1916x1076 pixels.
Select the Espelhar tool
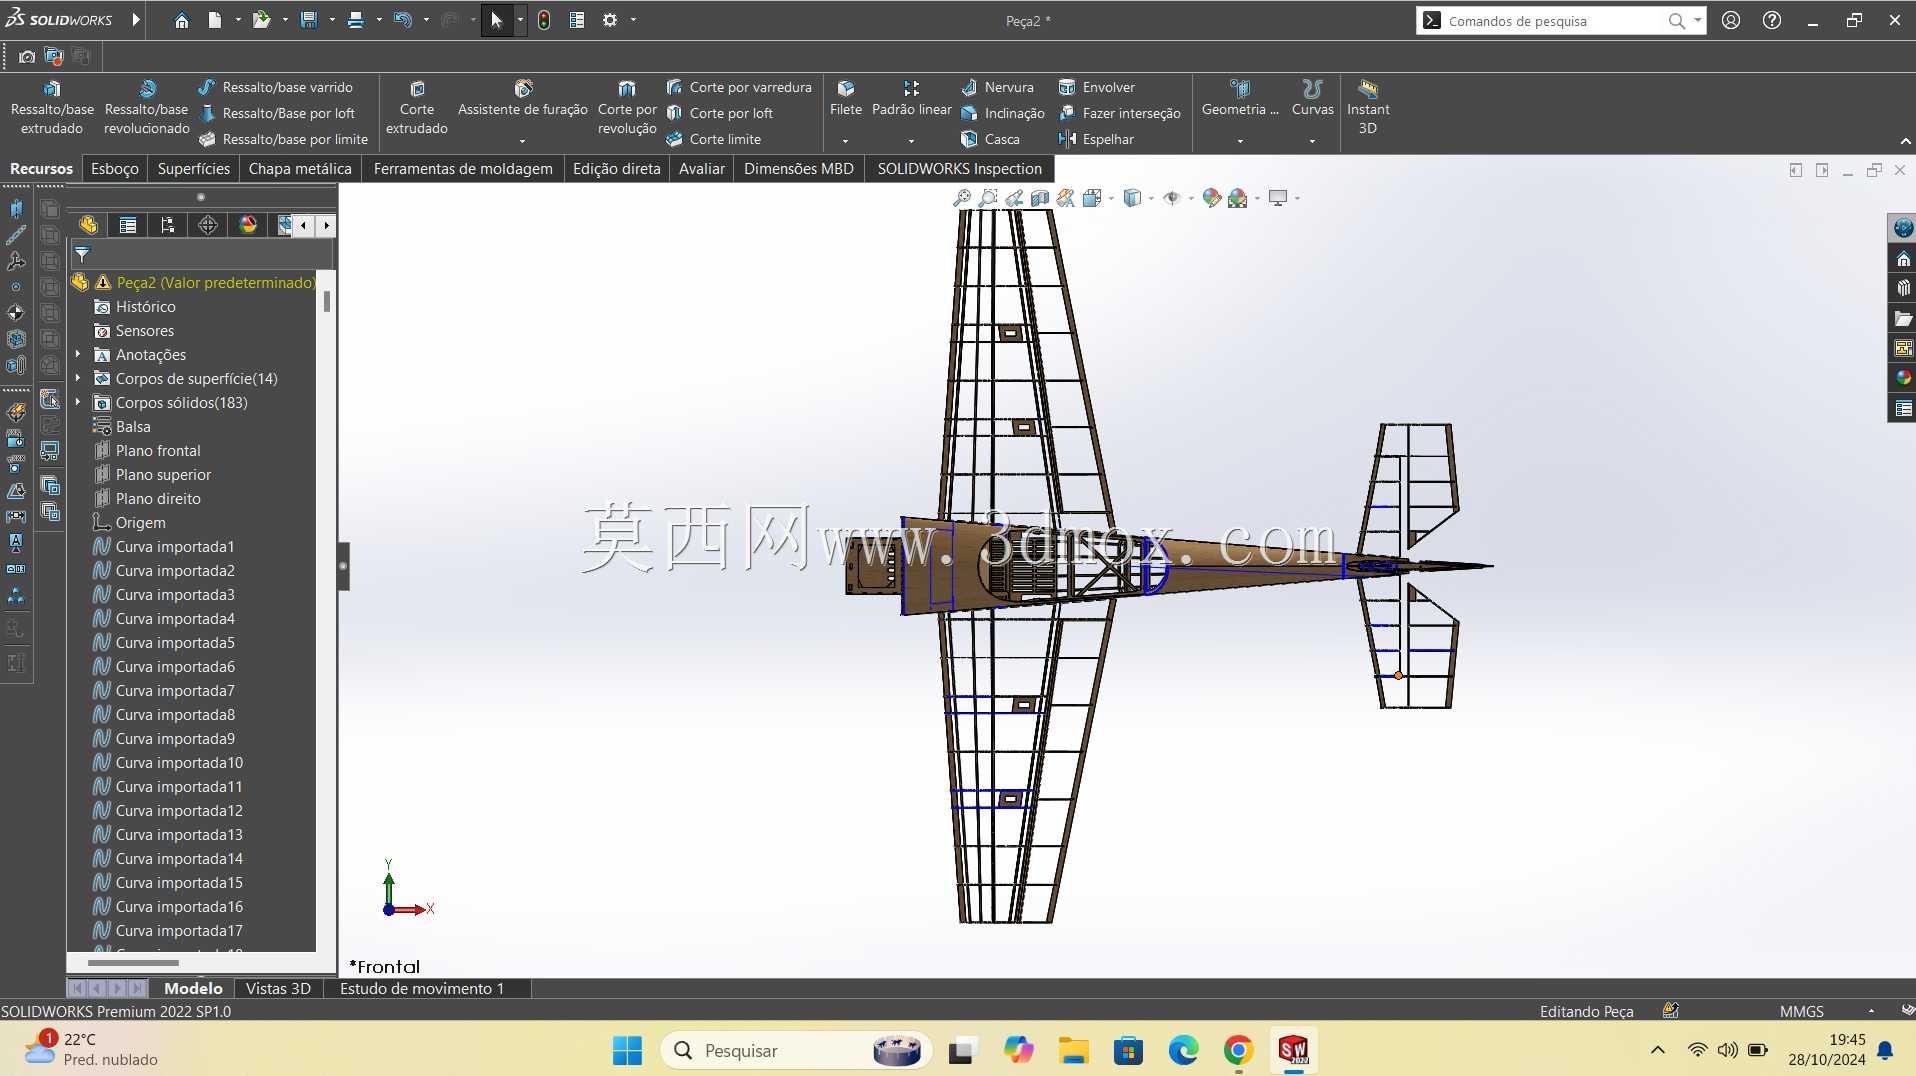coord(1097,139)
